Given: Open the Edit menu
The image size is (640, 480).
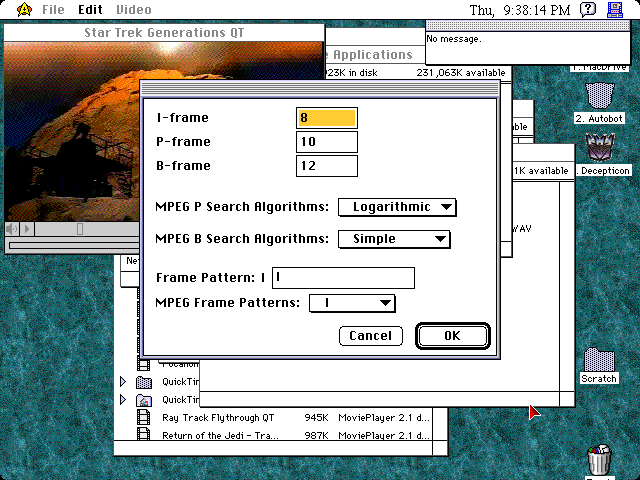Looking at the screenshot, I should [90, 10].
